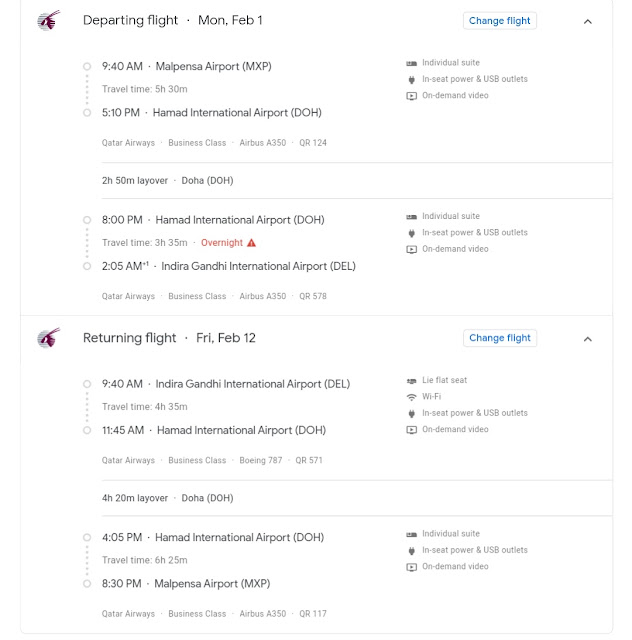Click On-demand video icon on QR 117 leg
Screen dimensions: 632x640
pos(412,567)
